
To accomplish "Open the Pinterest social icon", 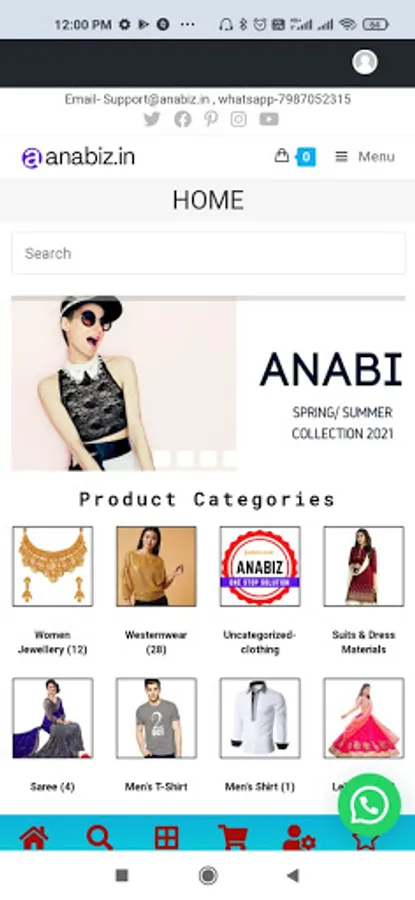I will pos(211,119).
